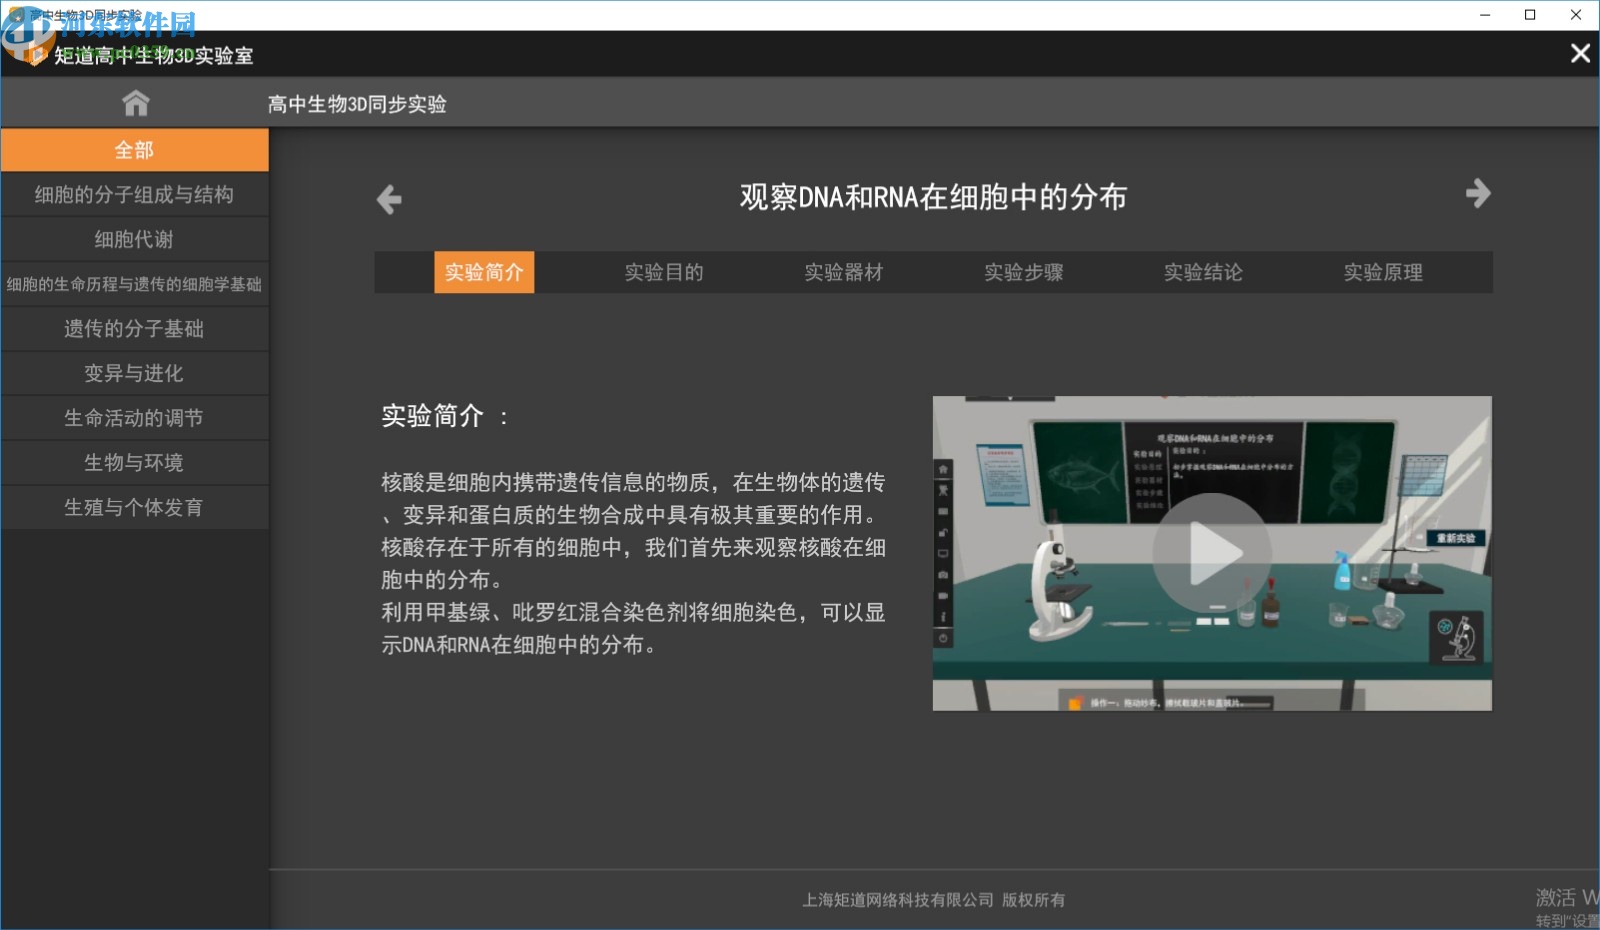Open the 实验原理 tab

pos(1383,272)
